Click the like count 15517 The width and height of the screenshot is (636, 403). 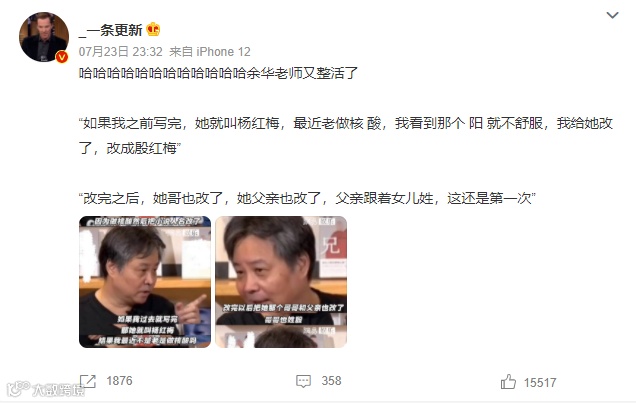click(x=540, y=383)
